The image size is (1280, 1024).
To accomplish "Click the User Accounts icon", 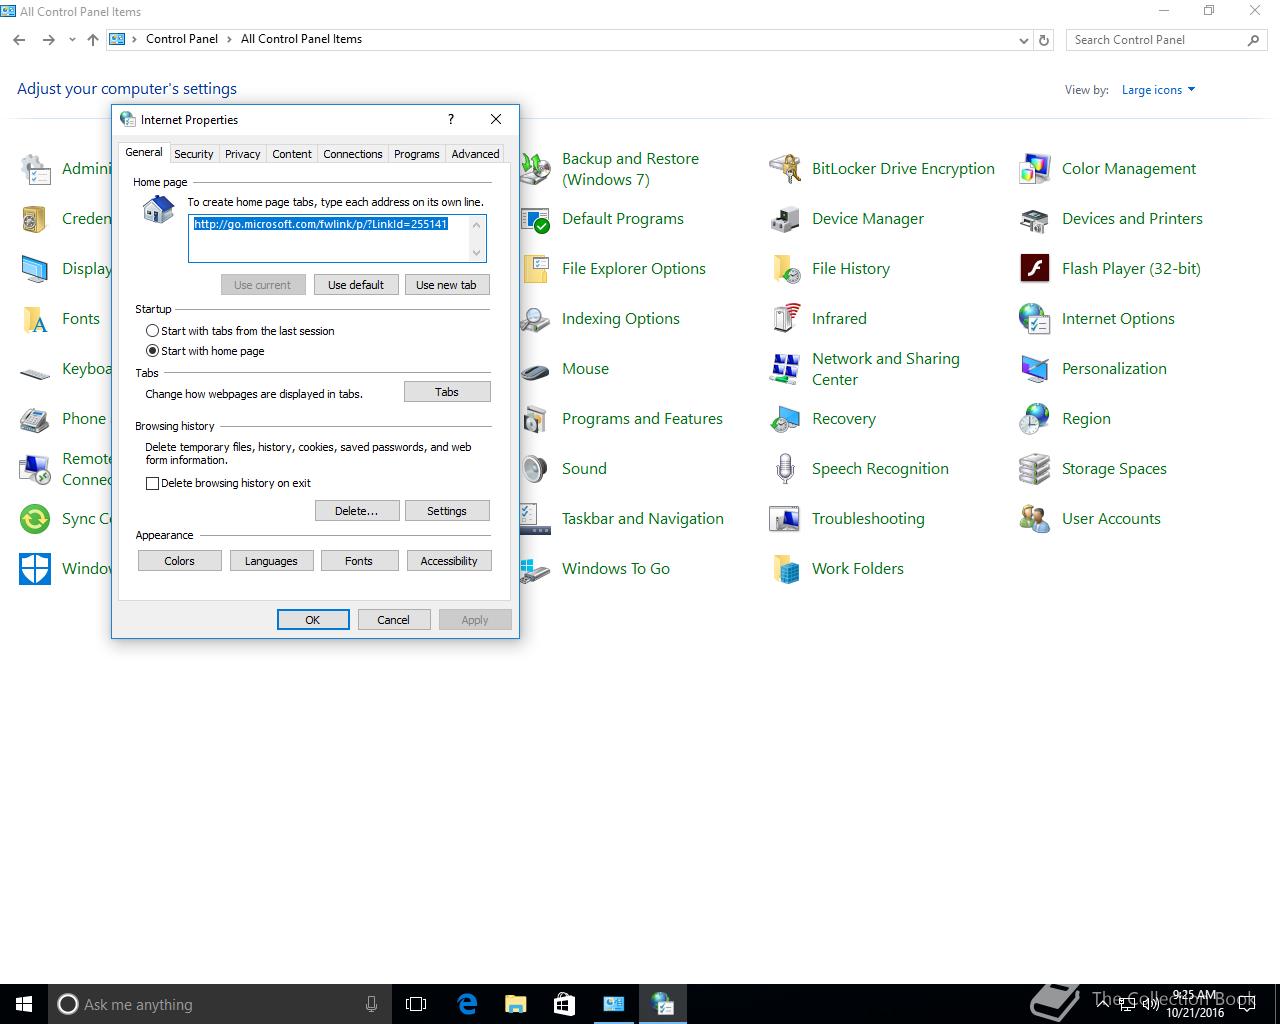I will (1035, 519).
